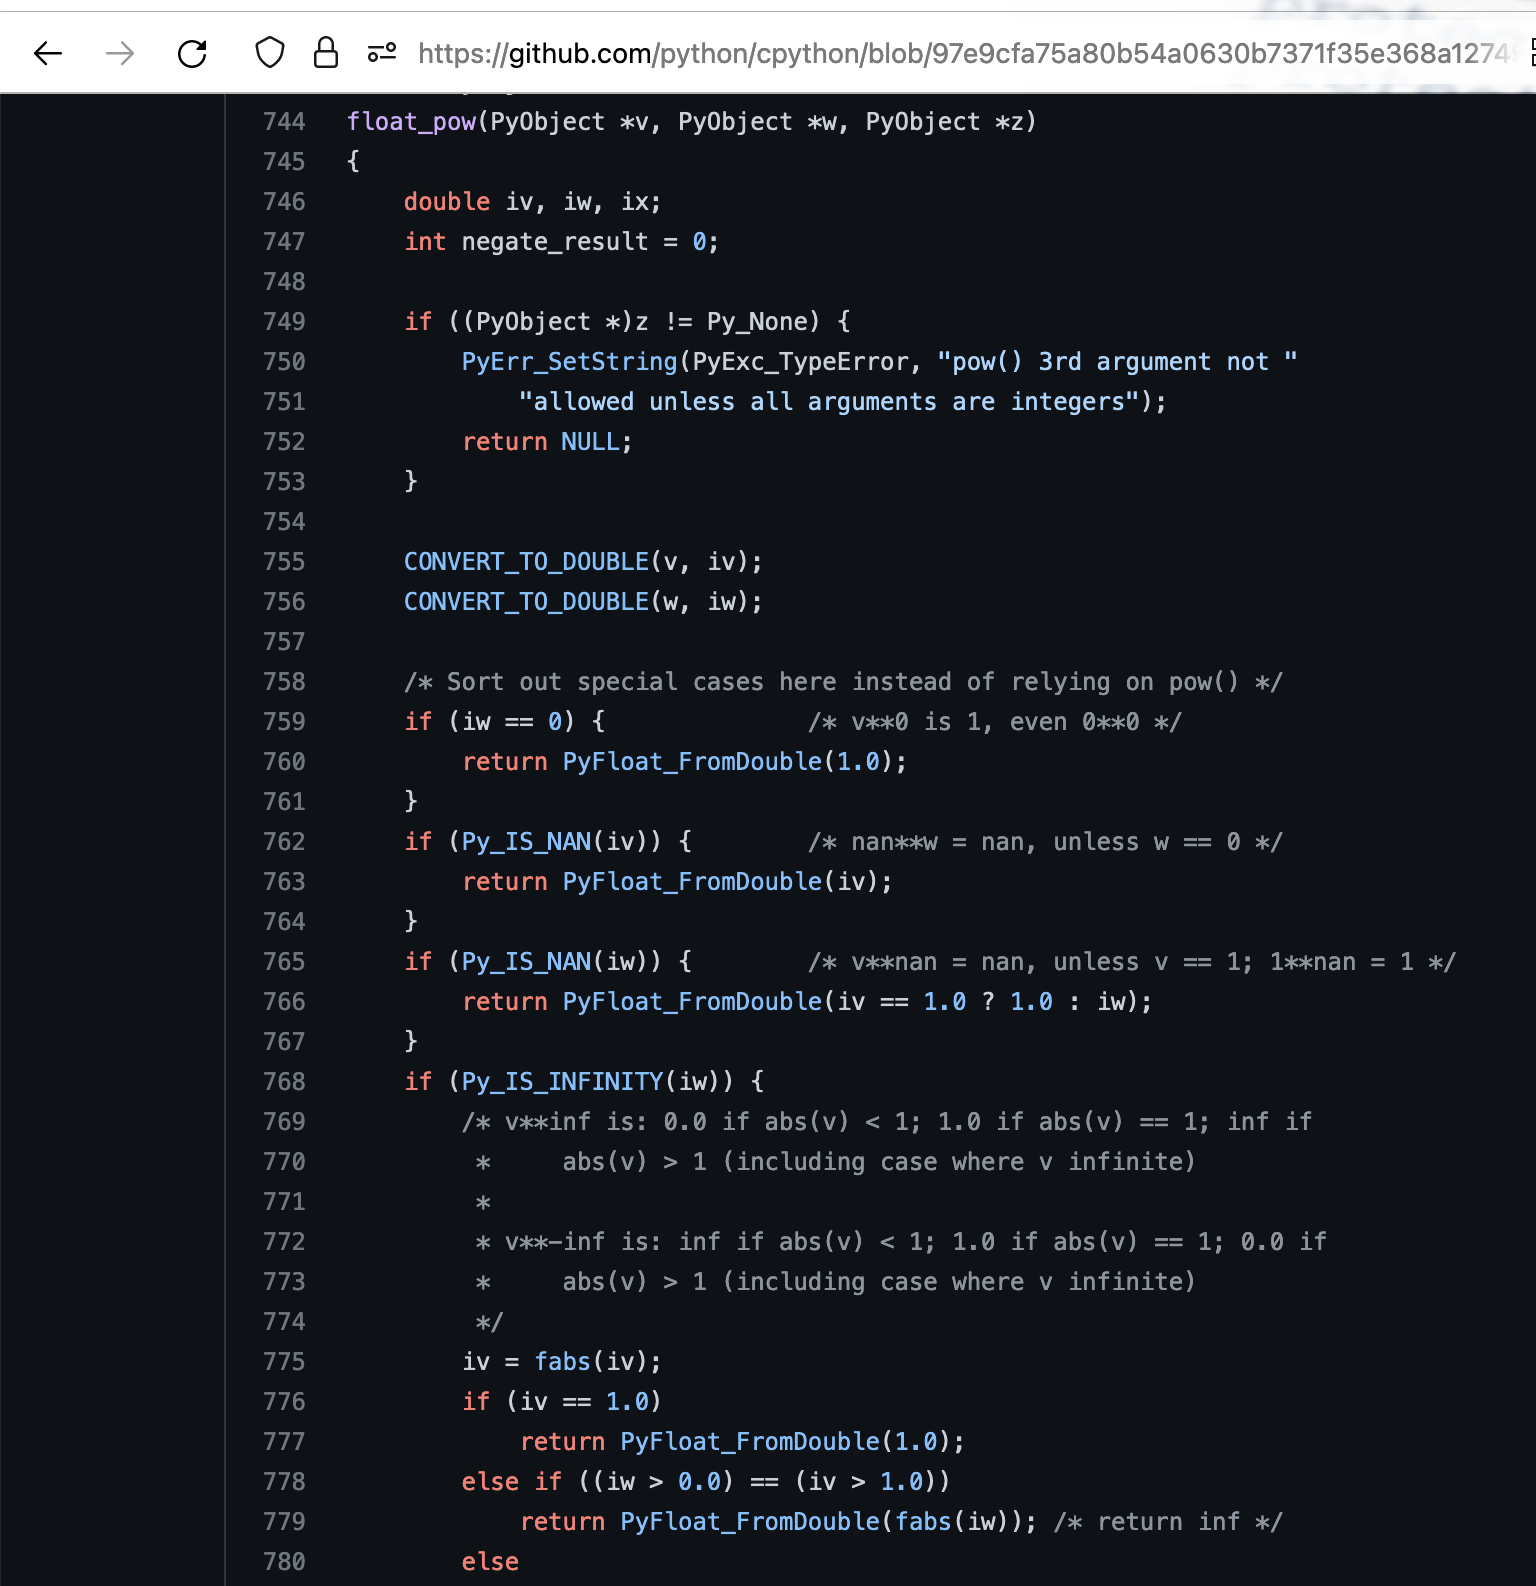The height and width of the screenshot is (1586, 1536).
Task: Click Py_IS_NAN(iv) on line 762
Action: pos(554,842)
